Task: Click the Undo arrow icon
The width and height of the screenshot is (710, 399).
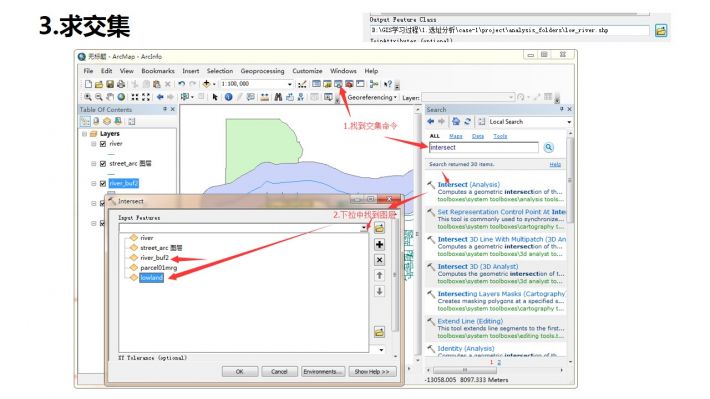Action: coord(182,84)
